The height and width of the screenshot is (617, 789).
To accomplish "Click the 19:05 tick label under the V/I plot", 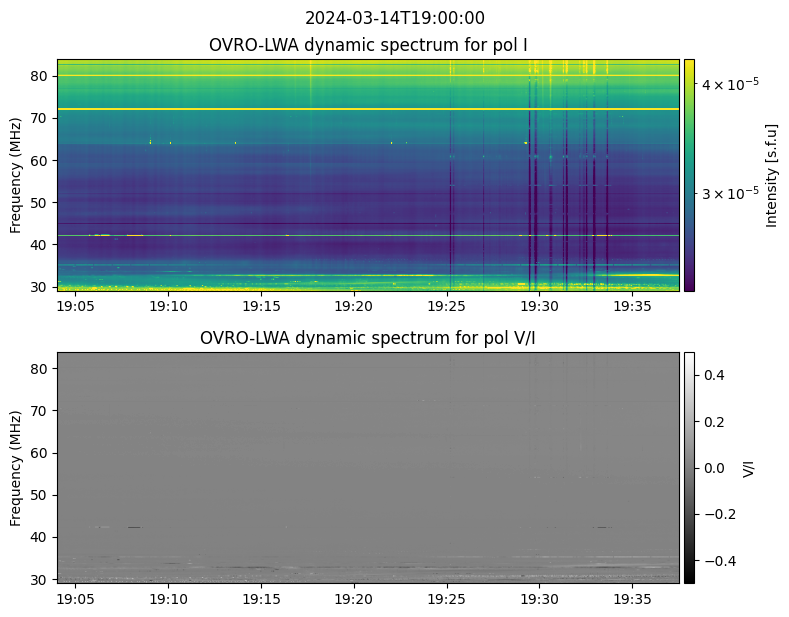I will point(75,599).
